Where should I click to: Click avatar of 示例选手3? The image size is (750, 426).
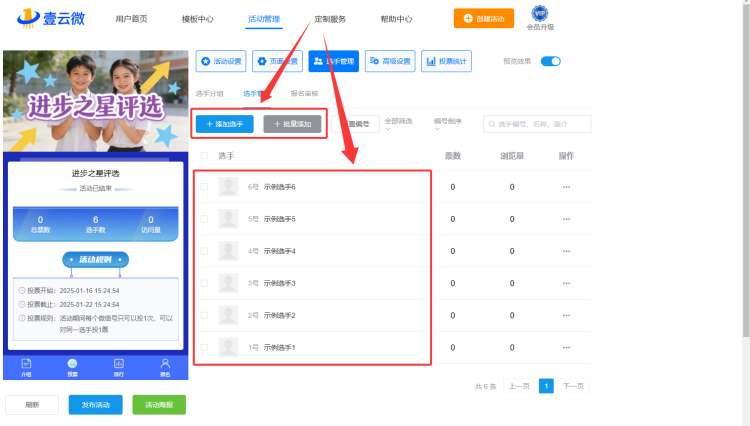228,283
